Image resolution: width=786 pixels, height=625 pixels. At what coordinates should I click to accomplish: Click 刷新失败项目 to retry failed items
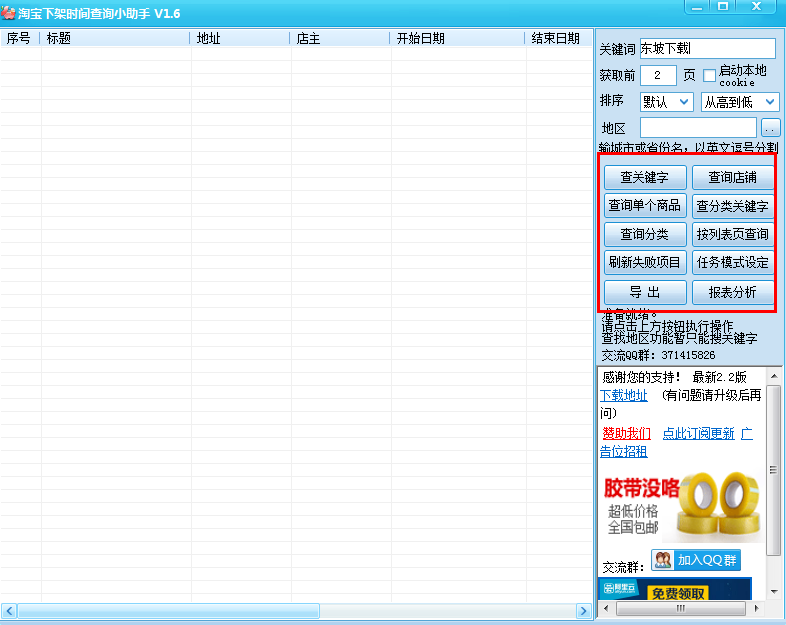[645, 262]
